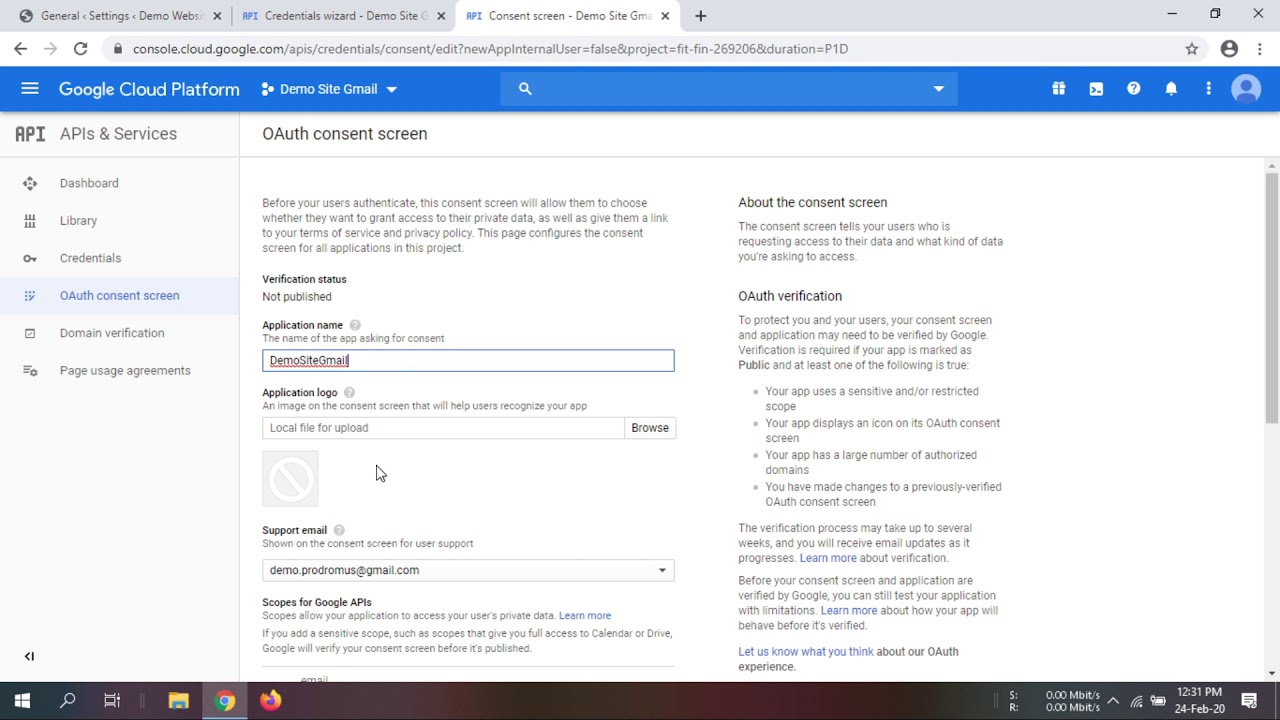Open the three-dot settings menu in header
Viewport: 1280px width, 720px height.
coord(1208,89)
